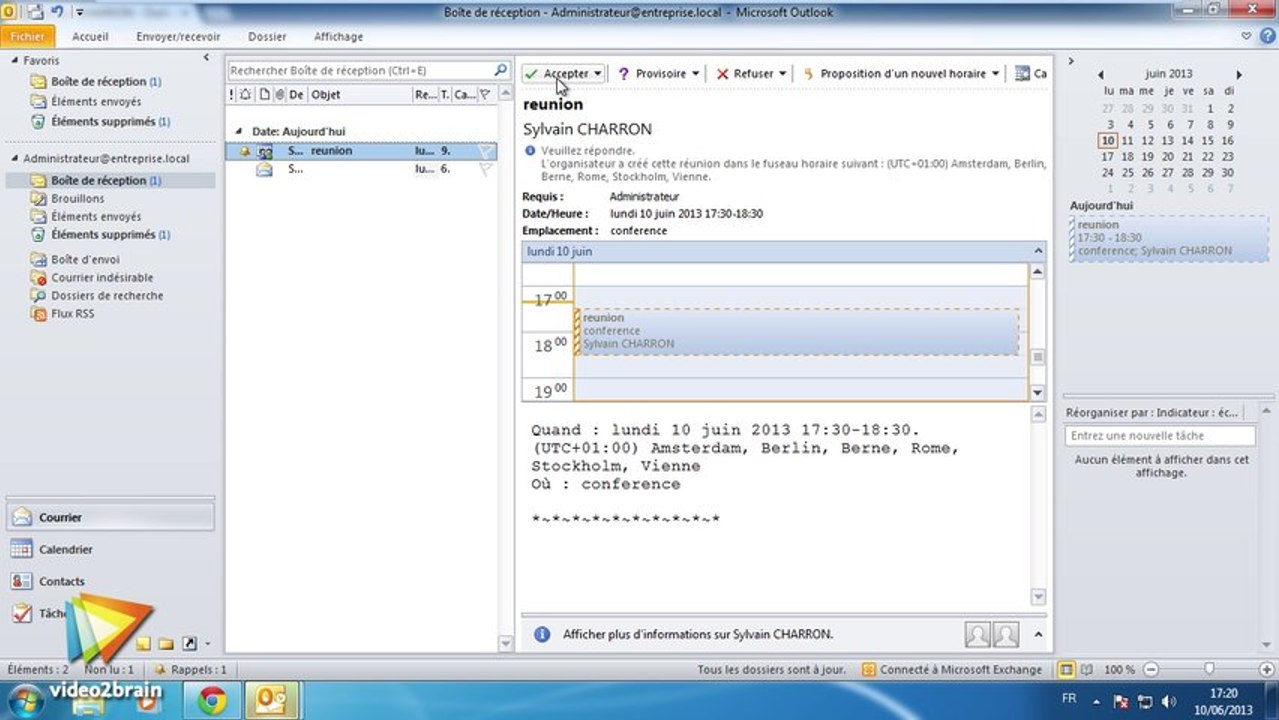Image resolution: width=1279 pixels, height=720 pixels.
Task: Go to next month in date navigator
Action: 1239,75
